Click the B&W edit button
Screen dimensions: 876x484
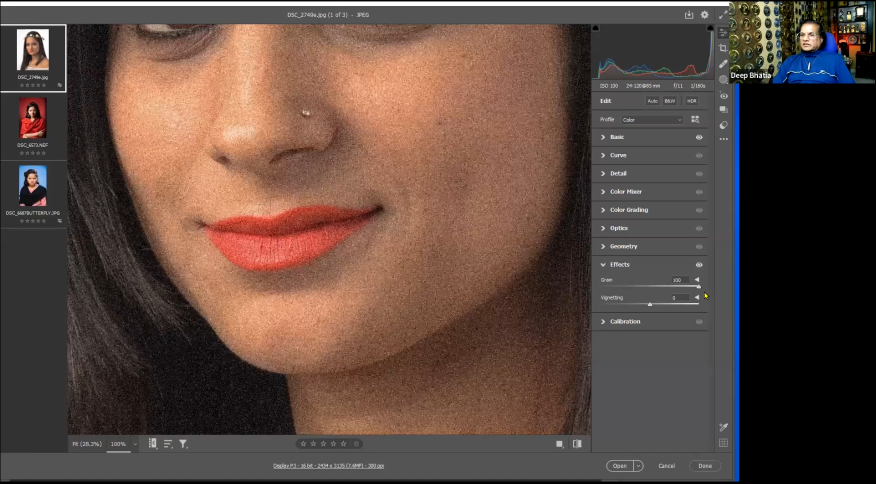[x=670, y=101]
